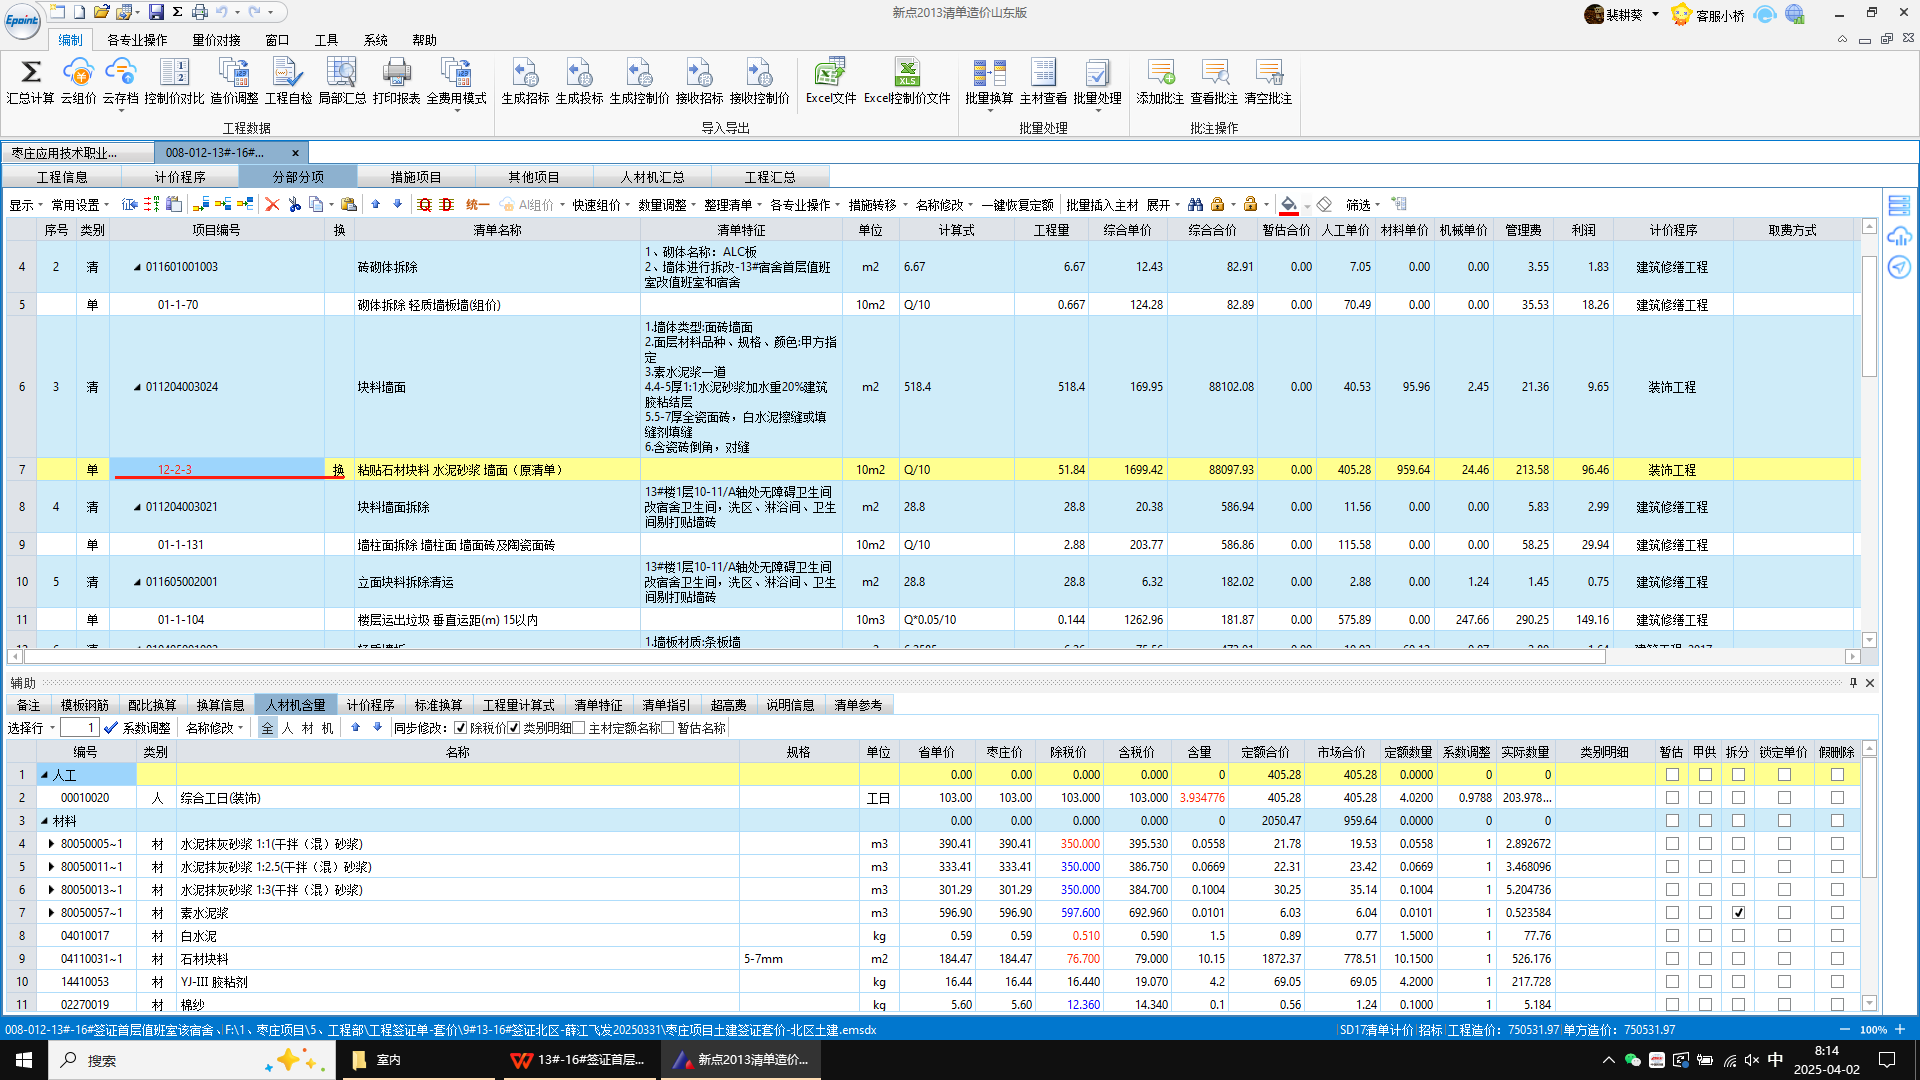Click the binoculars find icon
This screenshot has width=1920, height=1080.
[x=1196, y=204]
